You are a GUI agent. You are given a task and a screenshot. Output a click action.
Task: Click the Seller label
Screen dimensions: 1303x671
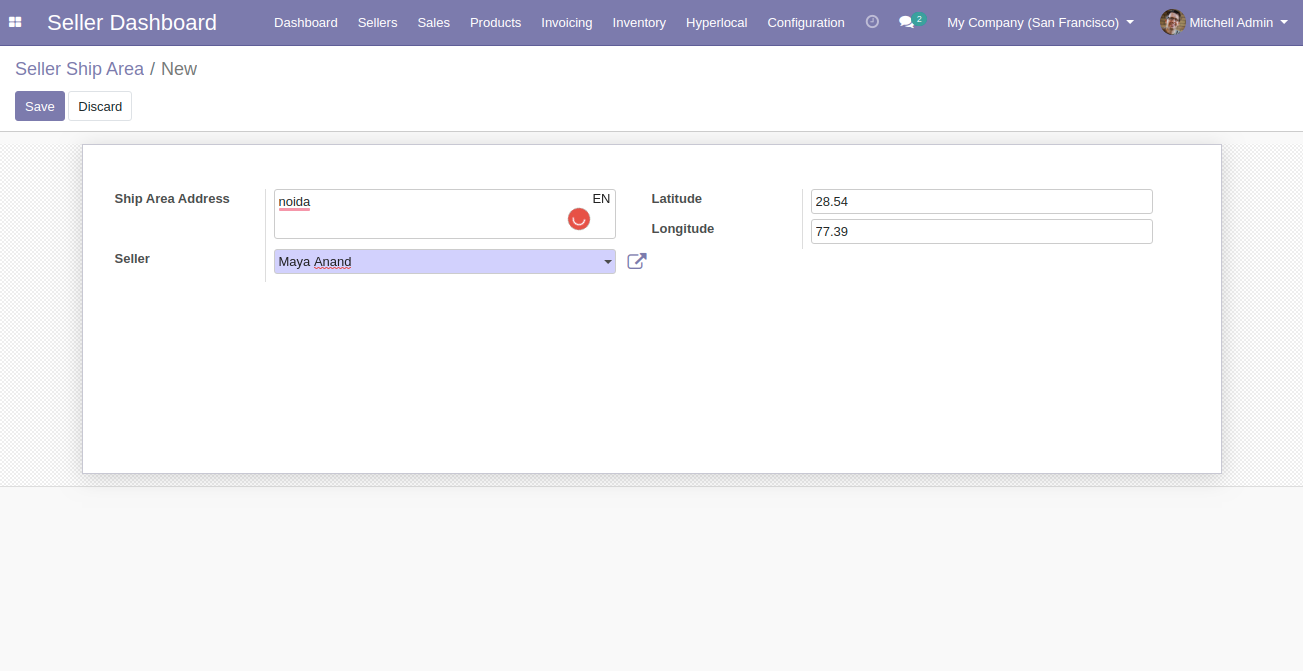pyautogui.click(x=132, y=259)
